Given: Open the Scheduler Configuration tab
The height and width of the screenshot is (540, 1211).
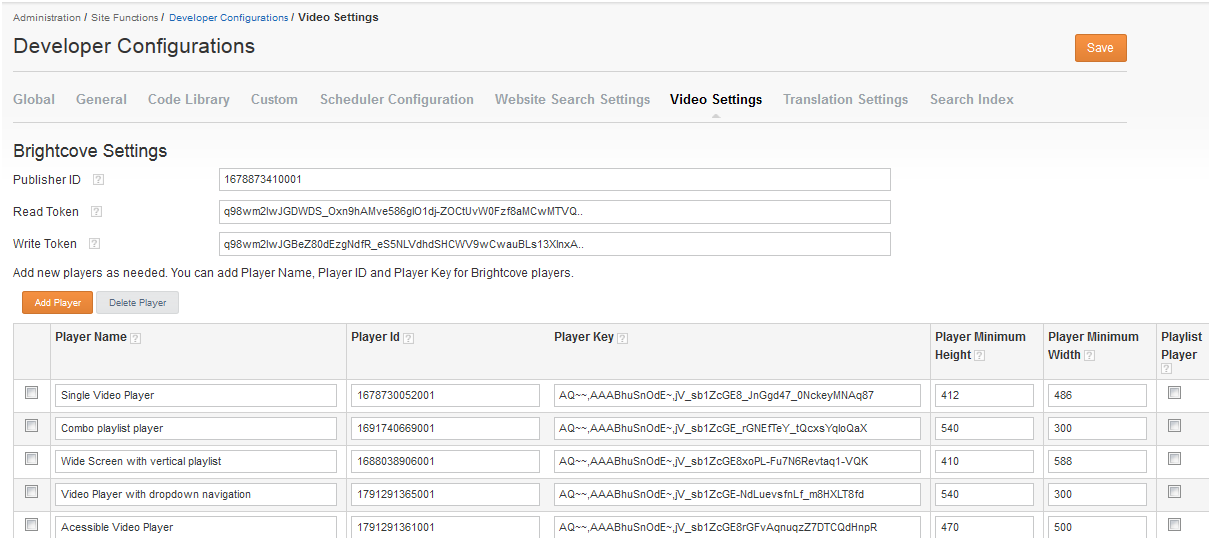Looking at the screenshot, I should [x=397, y=100].
